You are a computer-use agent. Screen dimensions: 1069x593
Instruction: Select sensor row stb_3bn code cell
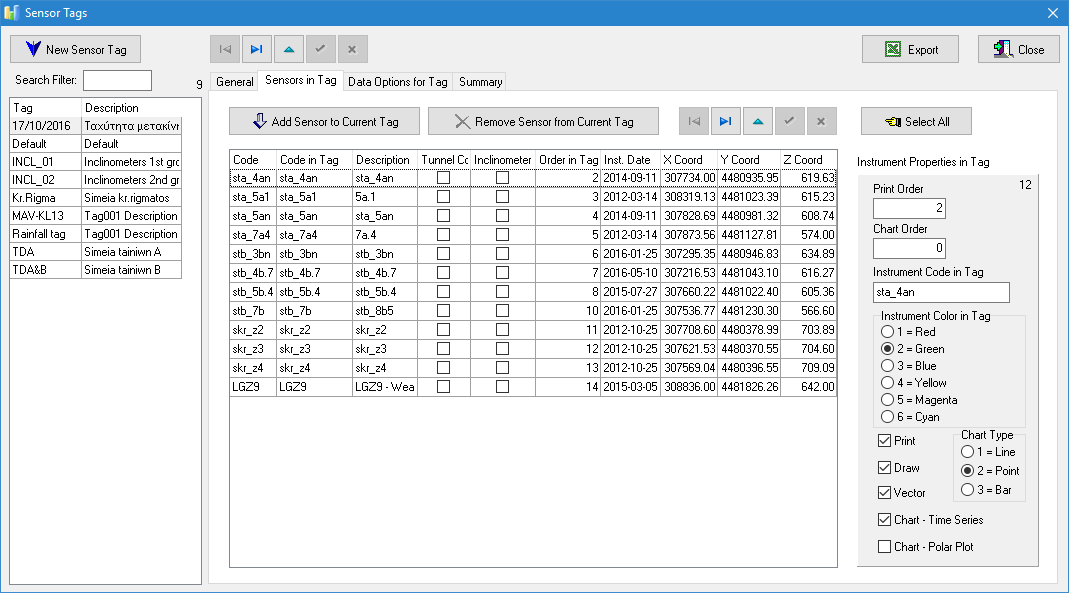253,254
